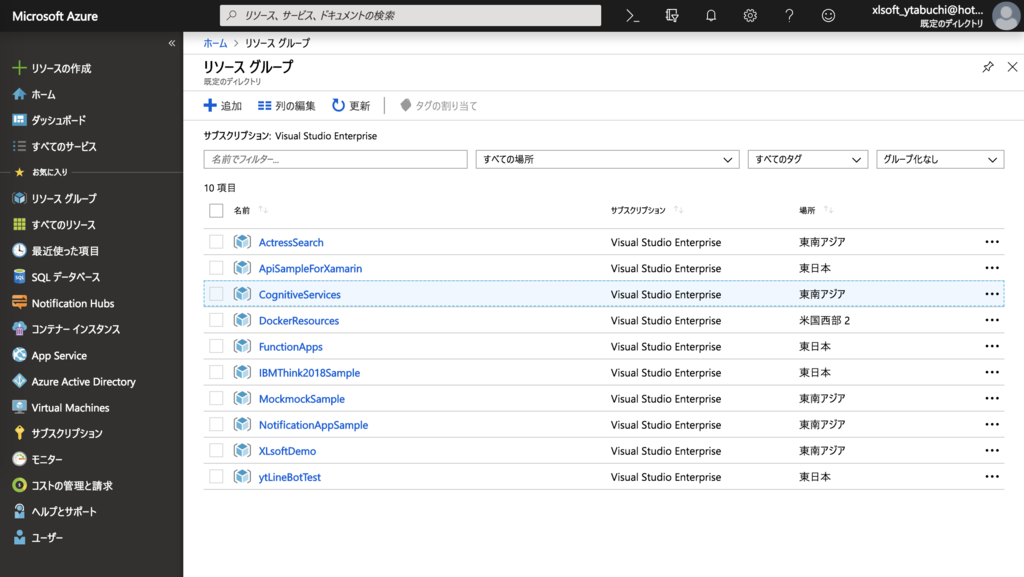This screenshot has height=577, width=1024.
Task: Pin the リソース グループ blade to dashboard
Action: (x=987, y=67)
